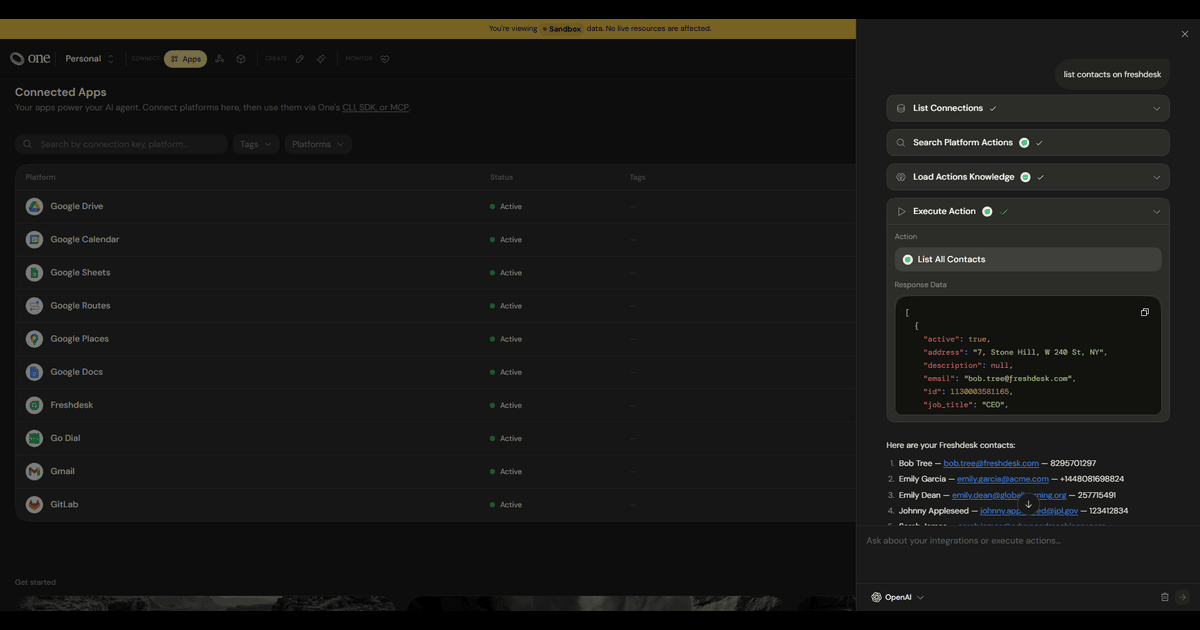The width and height of the screenshot is (1200, 630).
Task: Open the OpenAI model selector
Action: pyautogui.click(x=897, y=597)
